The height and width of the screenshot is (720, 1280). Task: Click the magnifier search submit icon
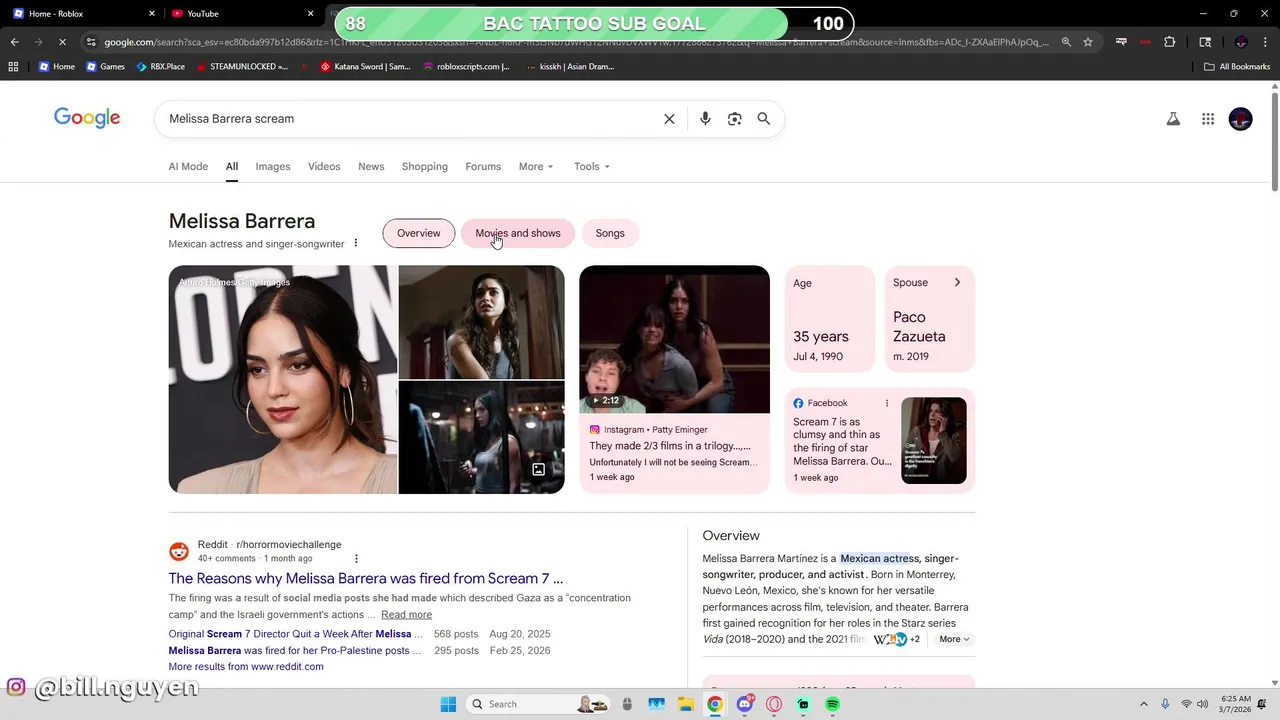[764, 119]
